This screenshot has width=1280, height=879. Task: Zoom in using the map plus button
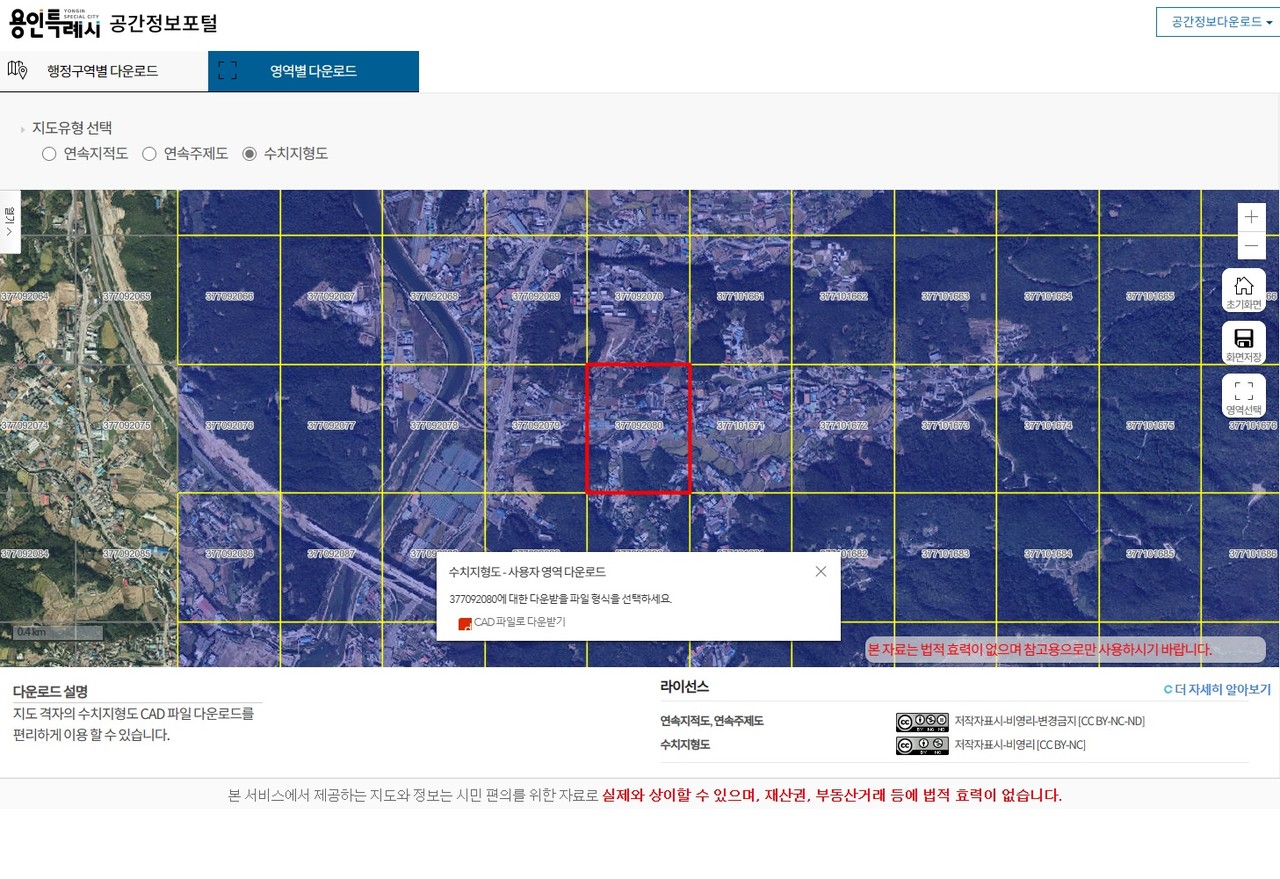click(x=1251, y=217)
